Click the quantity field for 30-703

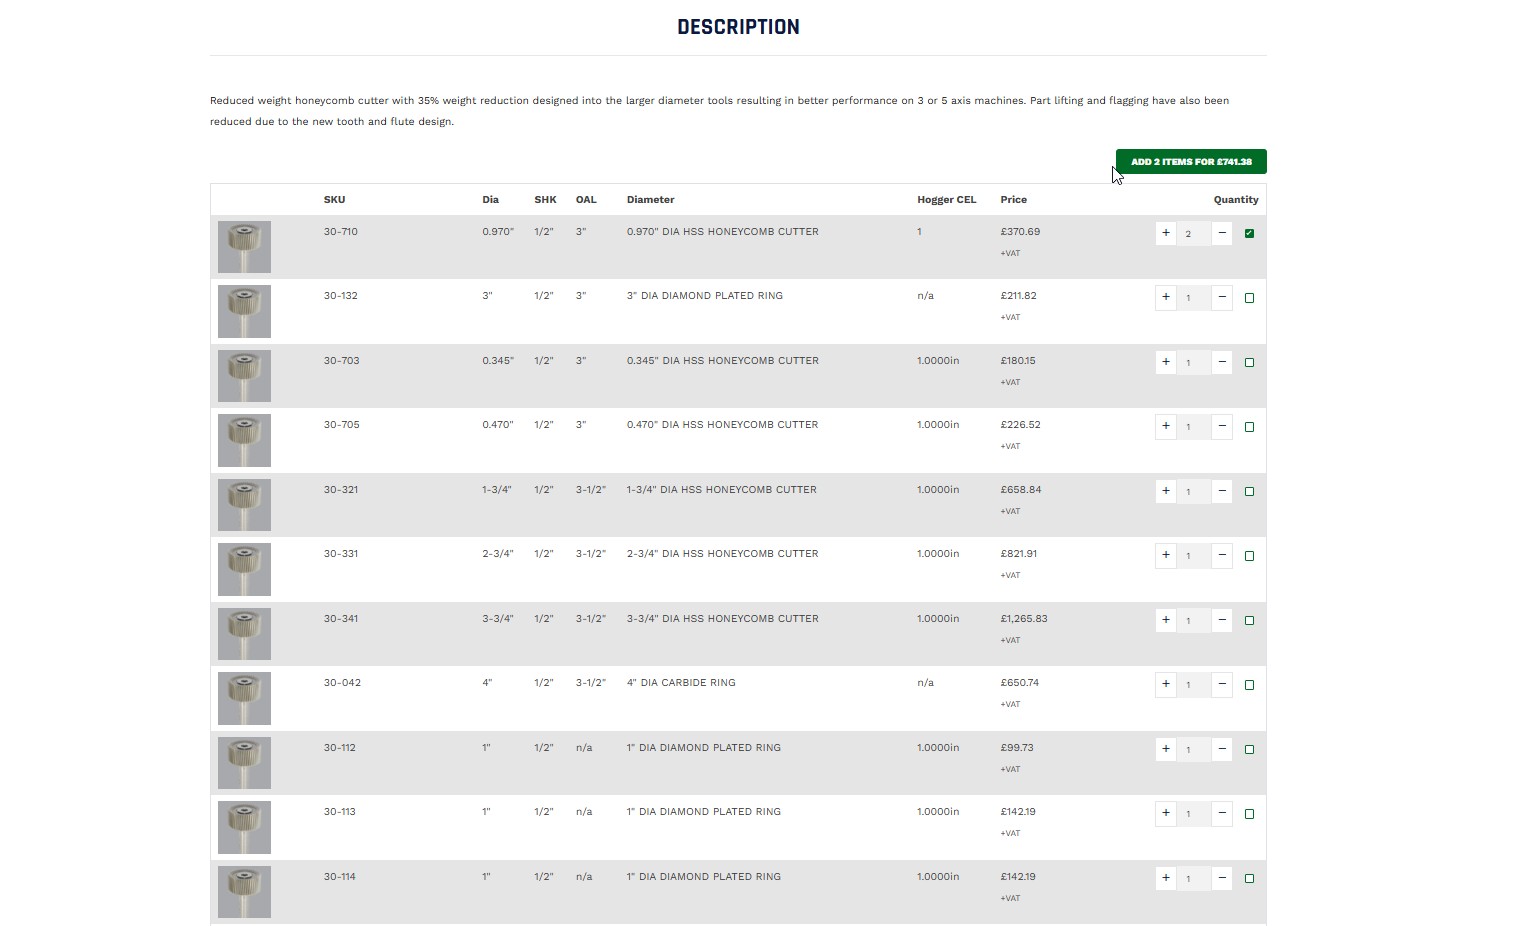tap(1193, 363)
